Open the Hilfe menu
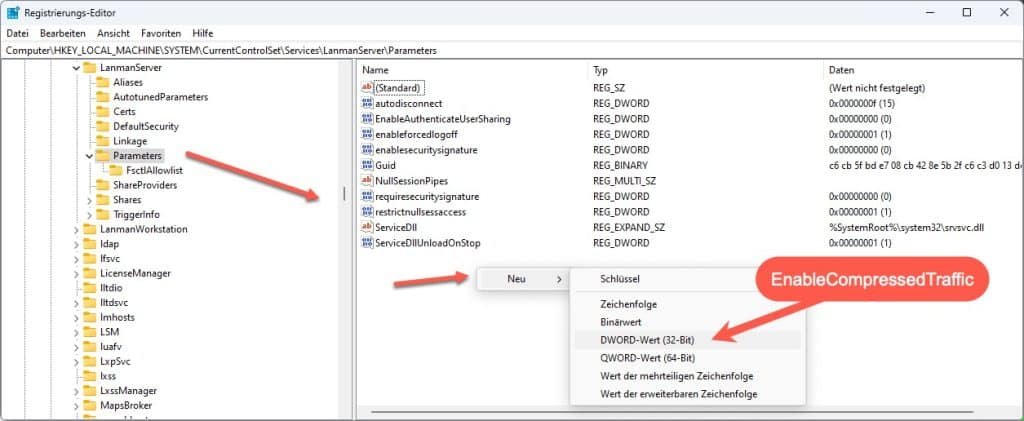 pos(202,33)
